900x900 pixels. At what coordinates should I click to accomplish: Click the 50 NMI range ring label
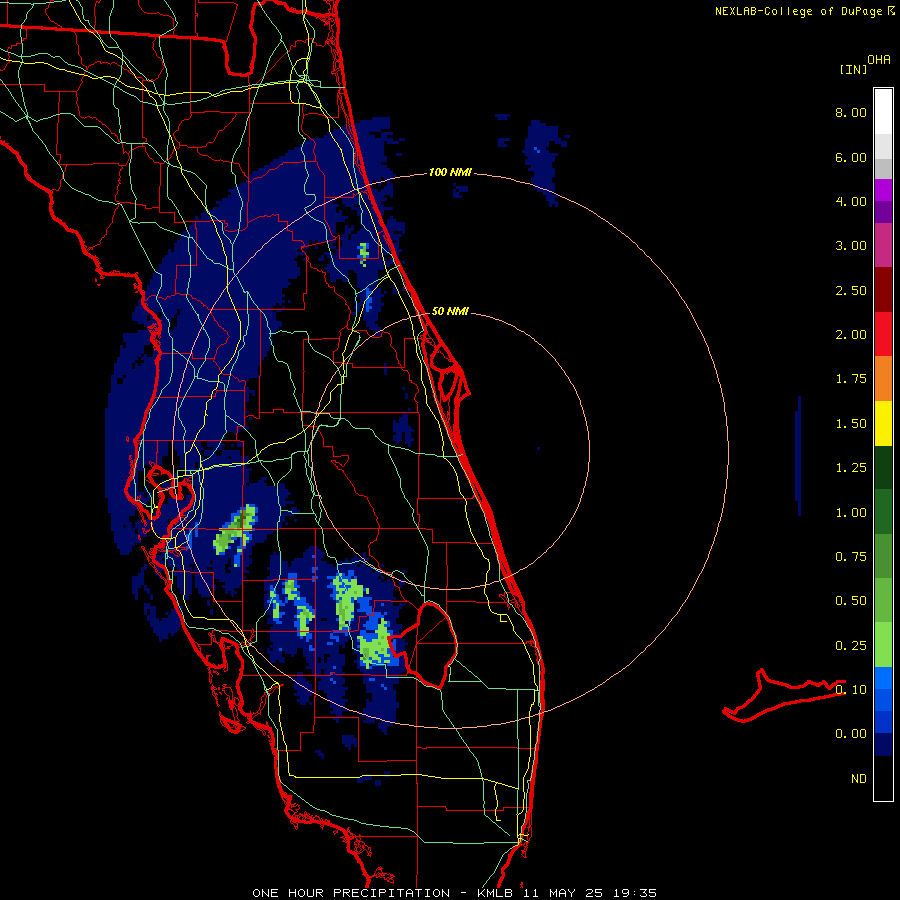tap(450, 311)
